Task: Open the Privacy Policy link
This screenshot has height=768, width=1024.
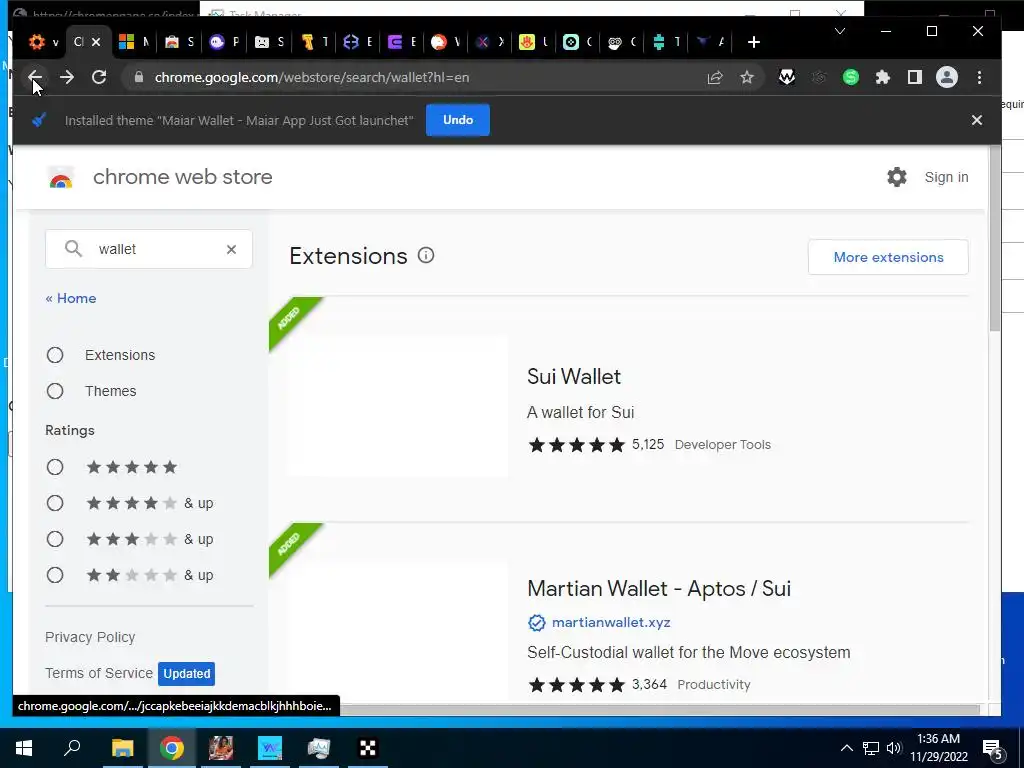Action: click(x=90, y=637)
